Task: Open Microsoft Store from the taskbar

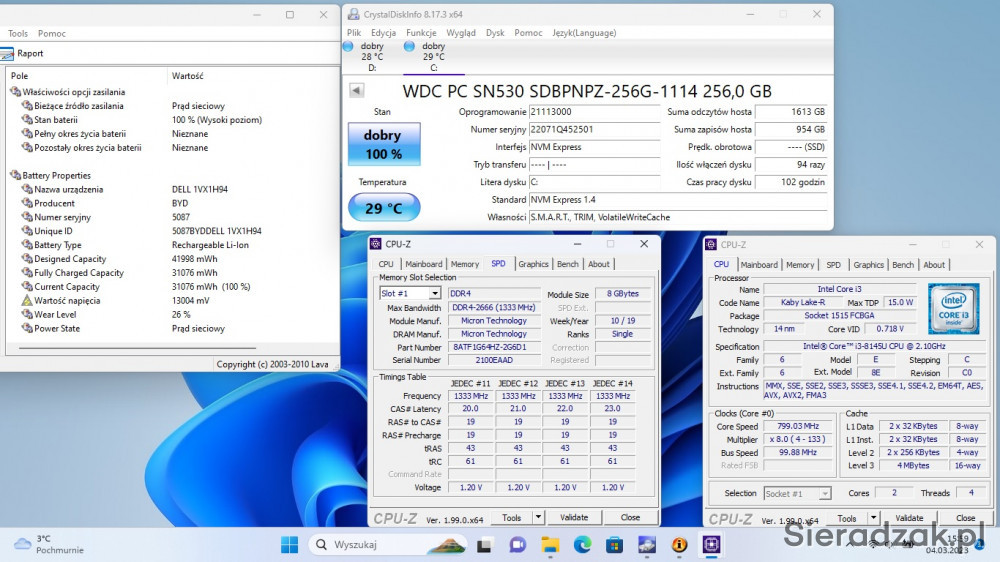Action: point(614,545)
